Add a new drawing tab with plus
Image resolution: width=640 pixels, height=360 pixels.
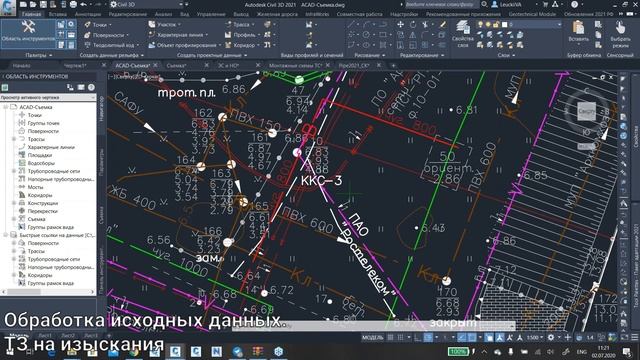pos(393,65)
